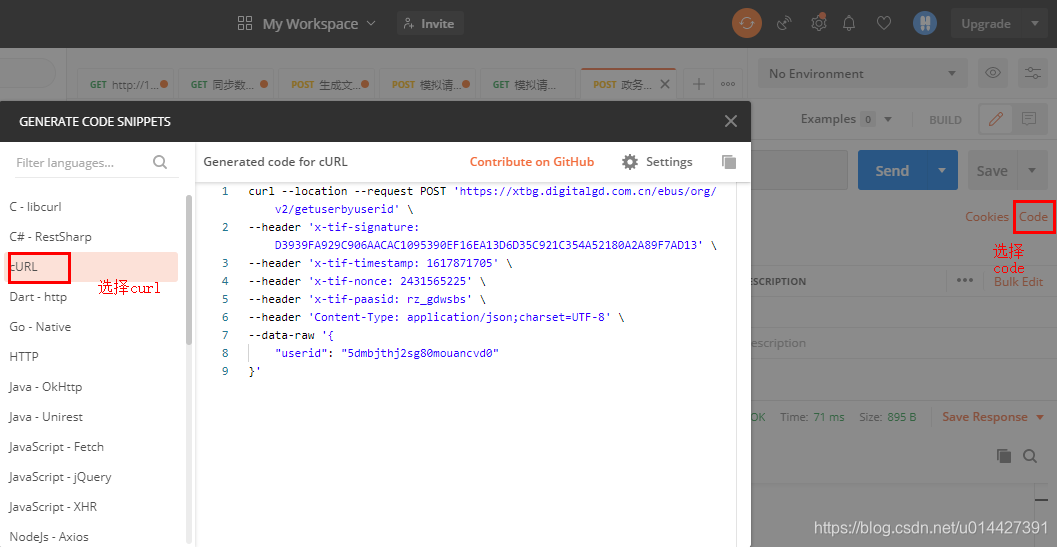Switch to the GET 同步数 tab
Screen dimensions: 1057x547
tap(226, 84)
